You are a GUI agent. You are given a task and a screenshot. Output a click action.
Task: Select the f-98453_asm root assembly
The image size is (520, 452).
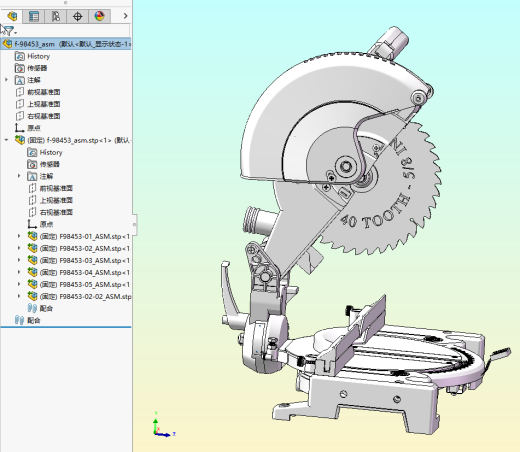(x=66, y=44)
